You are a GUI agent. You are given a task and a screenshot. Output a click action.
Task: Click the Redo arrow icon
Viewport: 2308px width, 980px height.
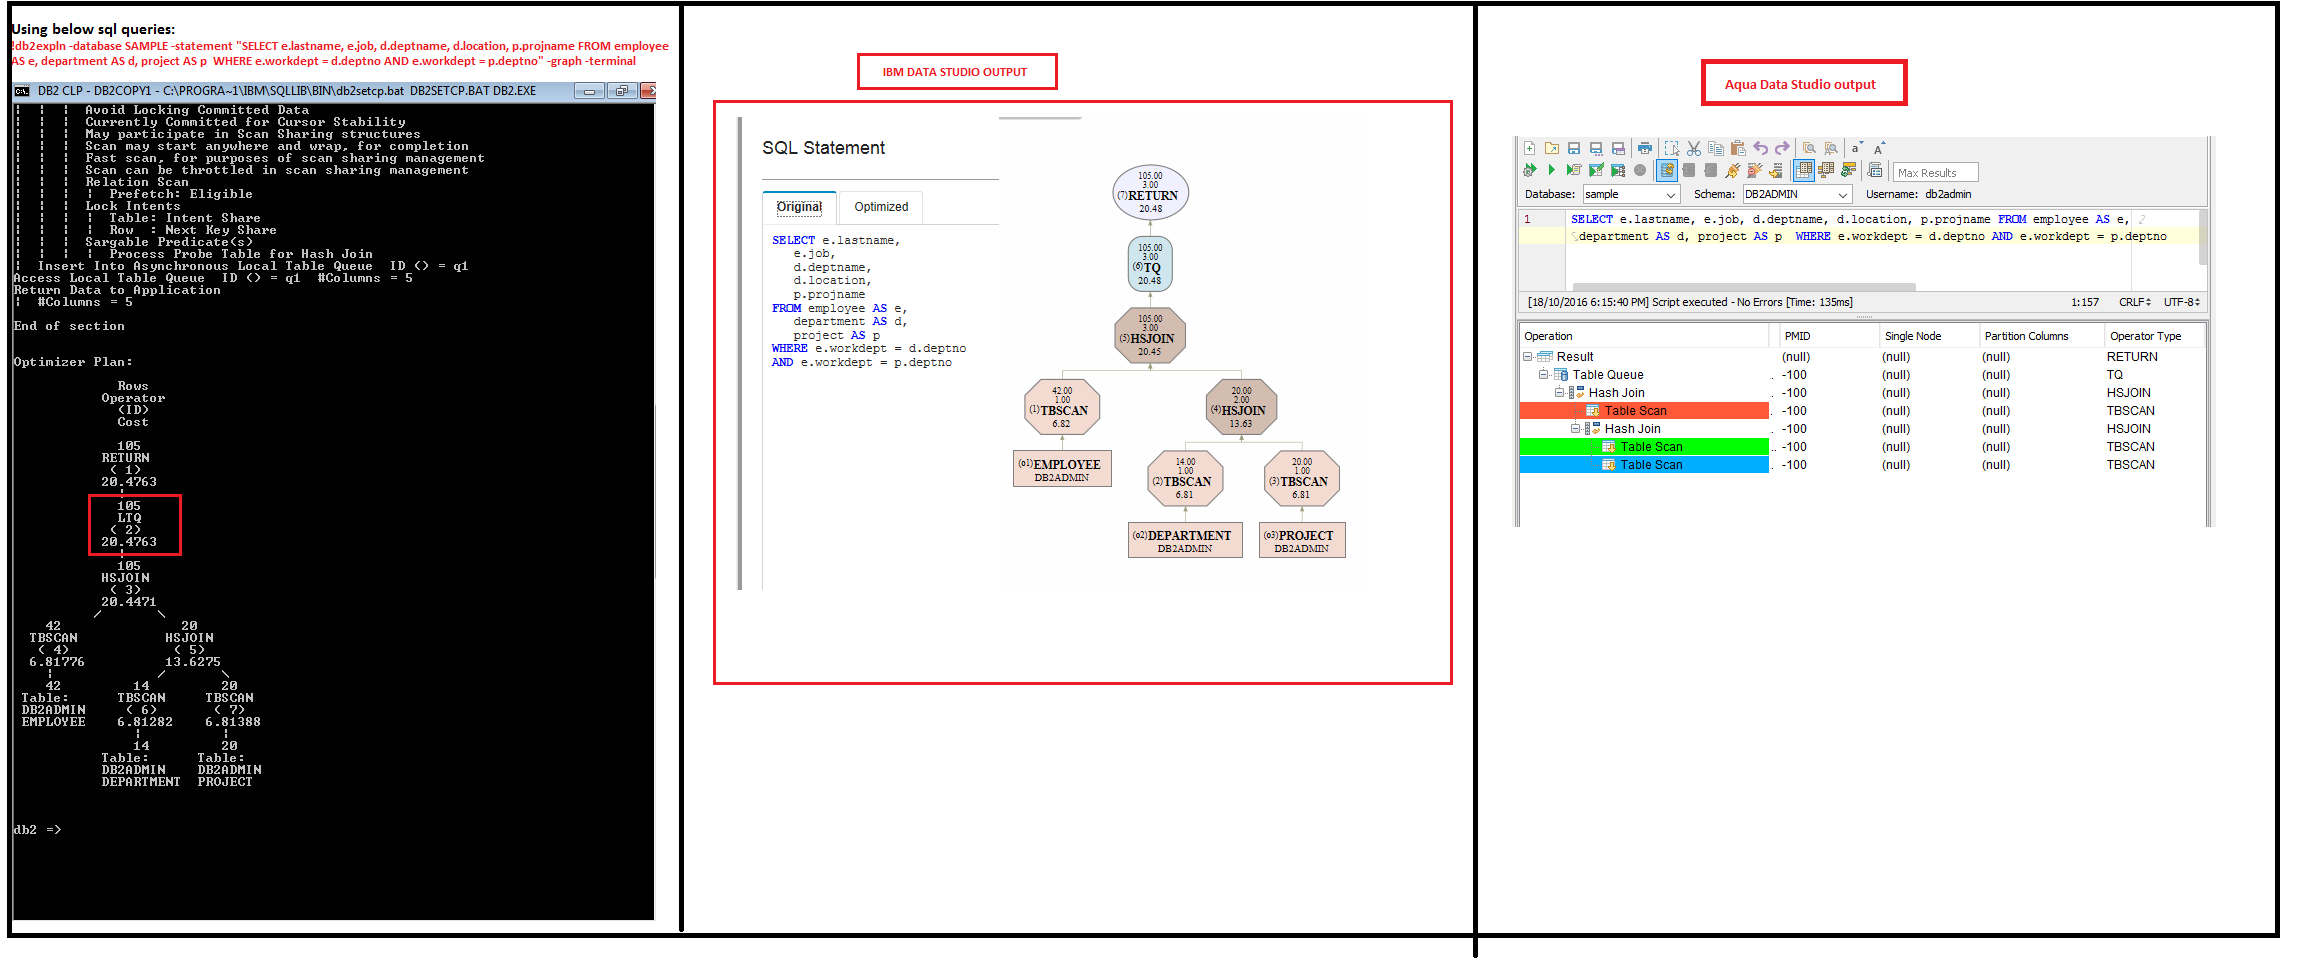[1782, 148]
